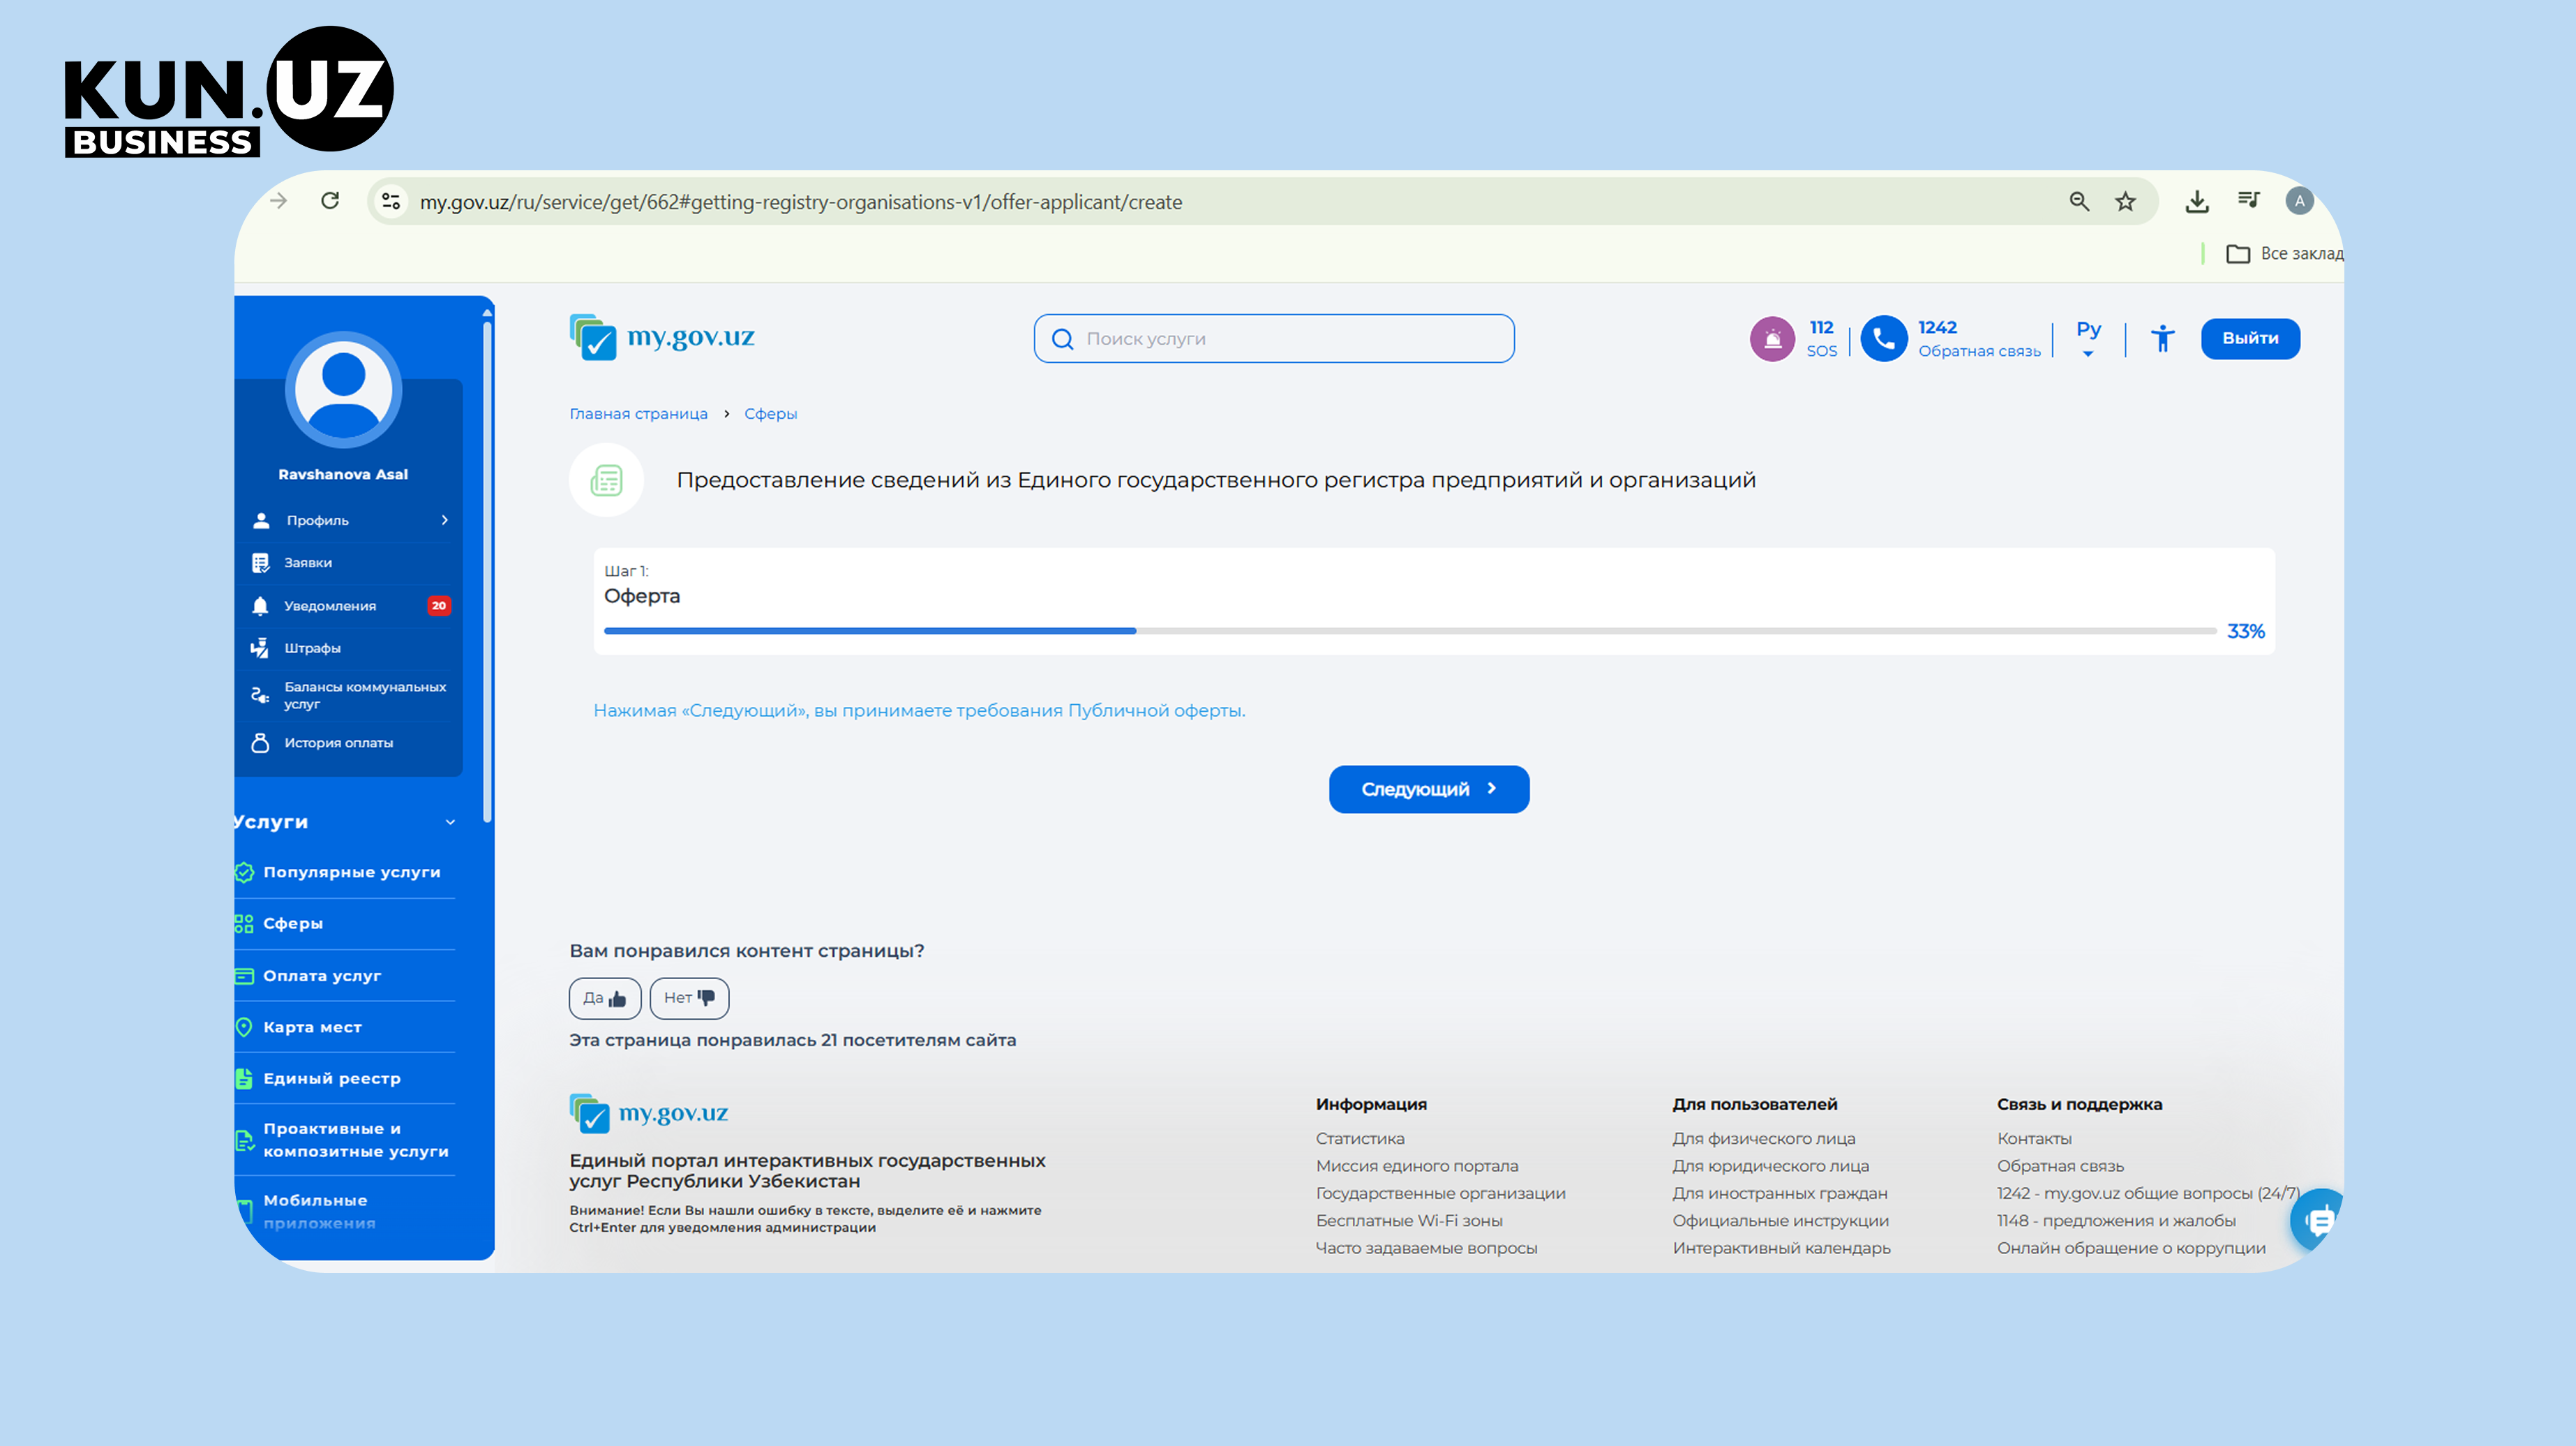Click the my.gov.uz logo in footer

coord(649,1113)
